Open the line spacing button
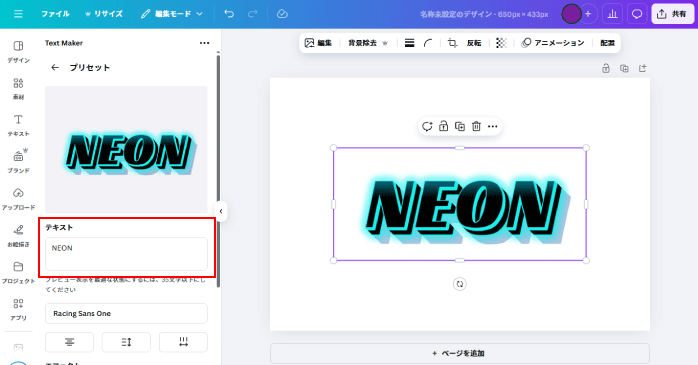Viewport: 698px width, 365px height. (x=126, y=342)
